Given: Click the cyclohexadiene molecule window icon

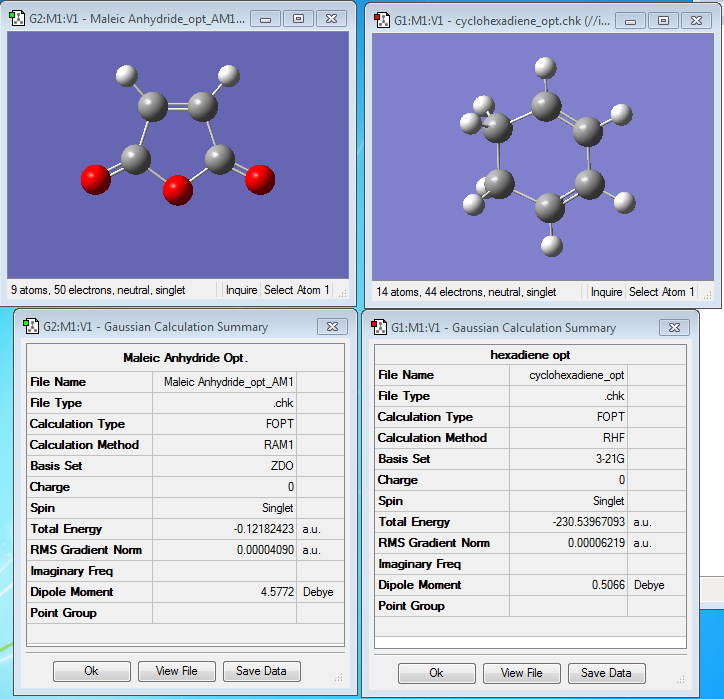Looking at the screenshot, I should coord(382,20).
